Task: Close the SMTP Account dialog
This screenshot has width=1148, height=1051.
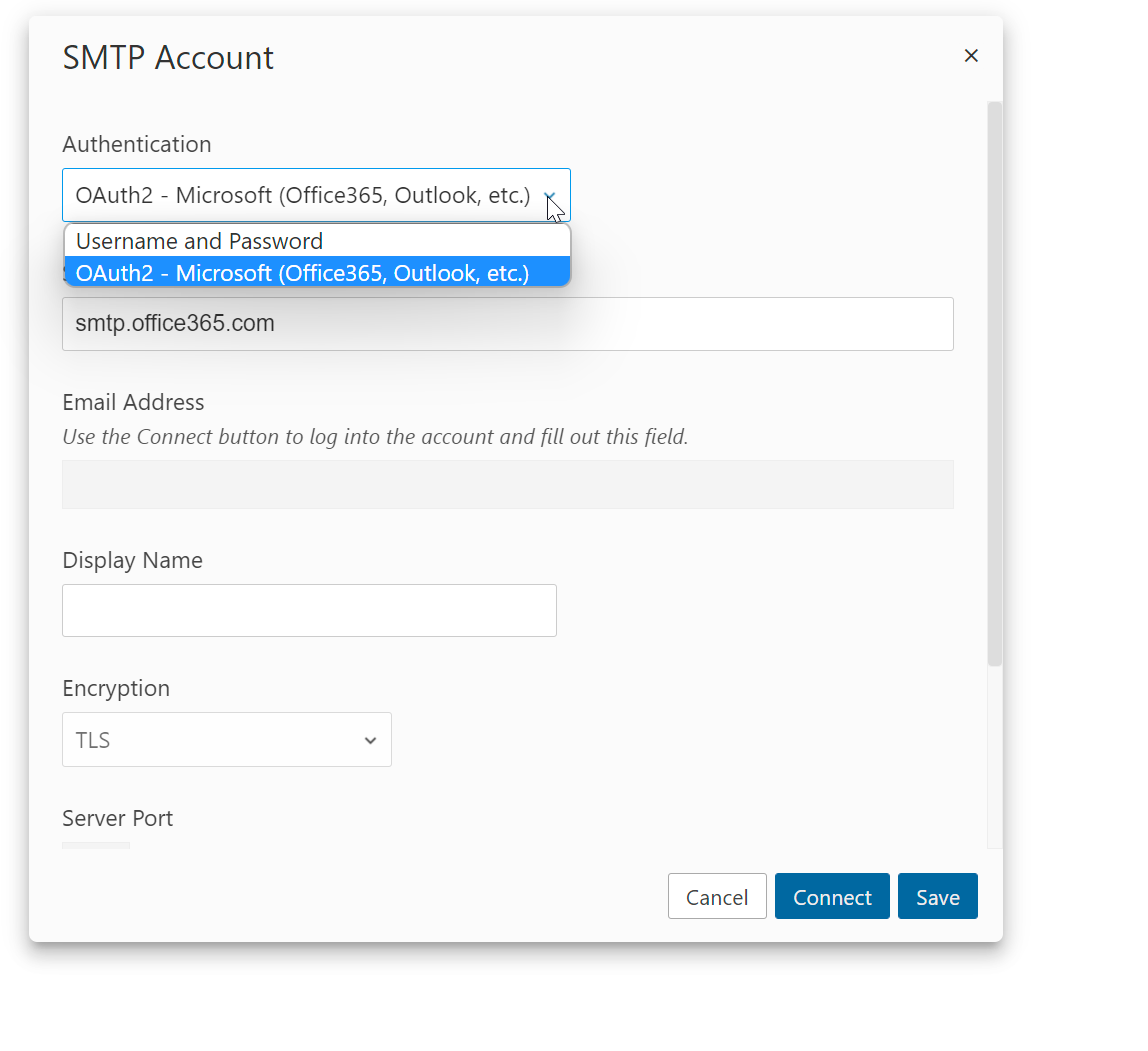Action: (x=970, y=56)
